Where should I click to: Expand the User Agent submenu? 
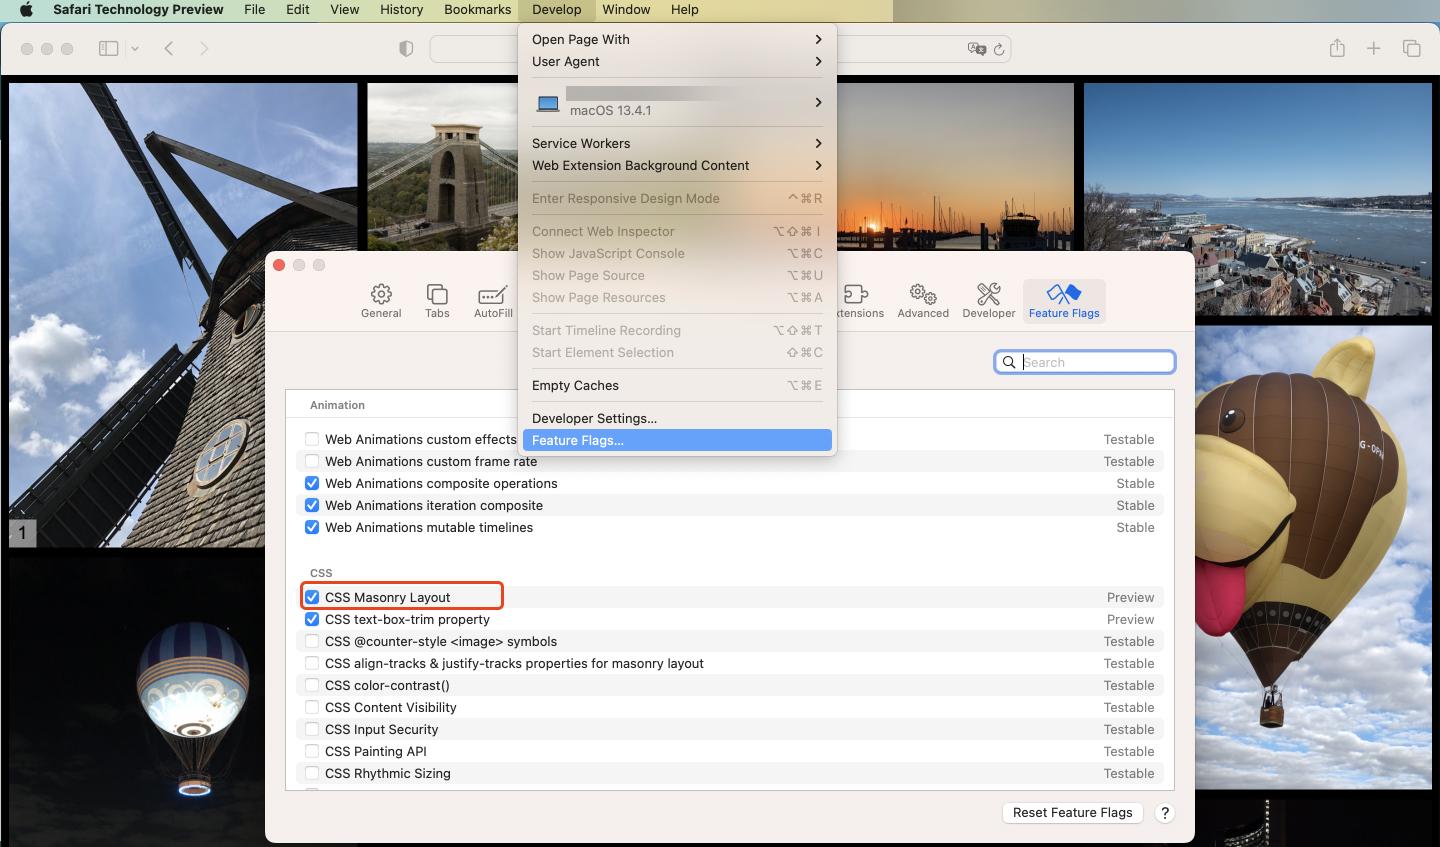point(677,61)
